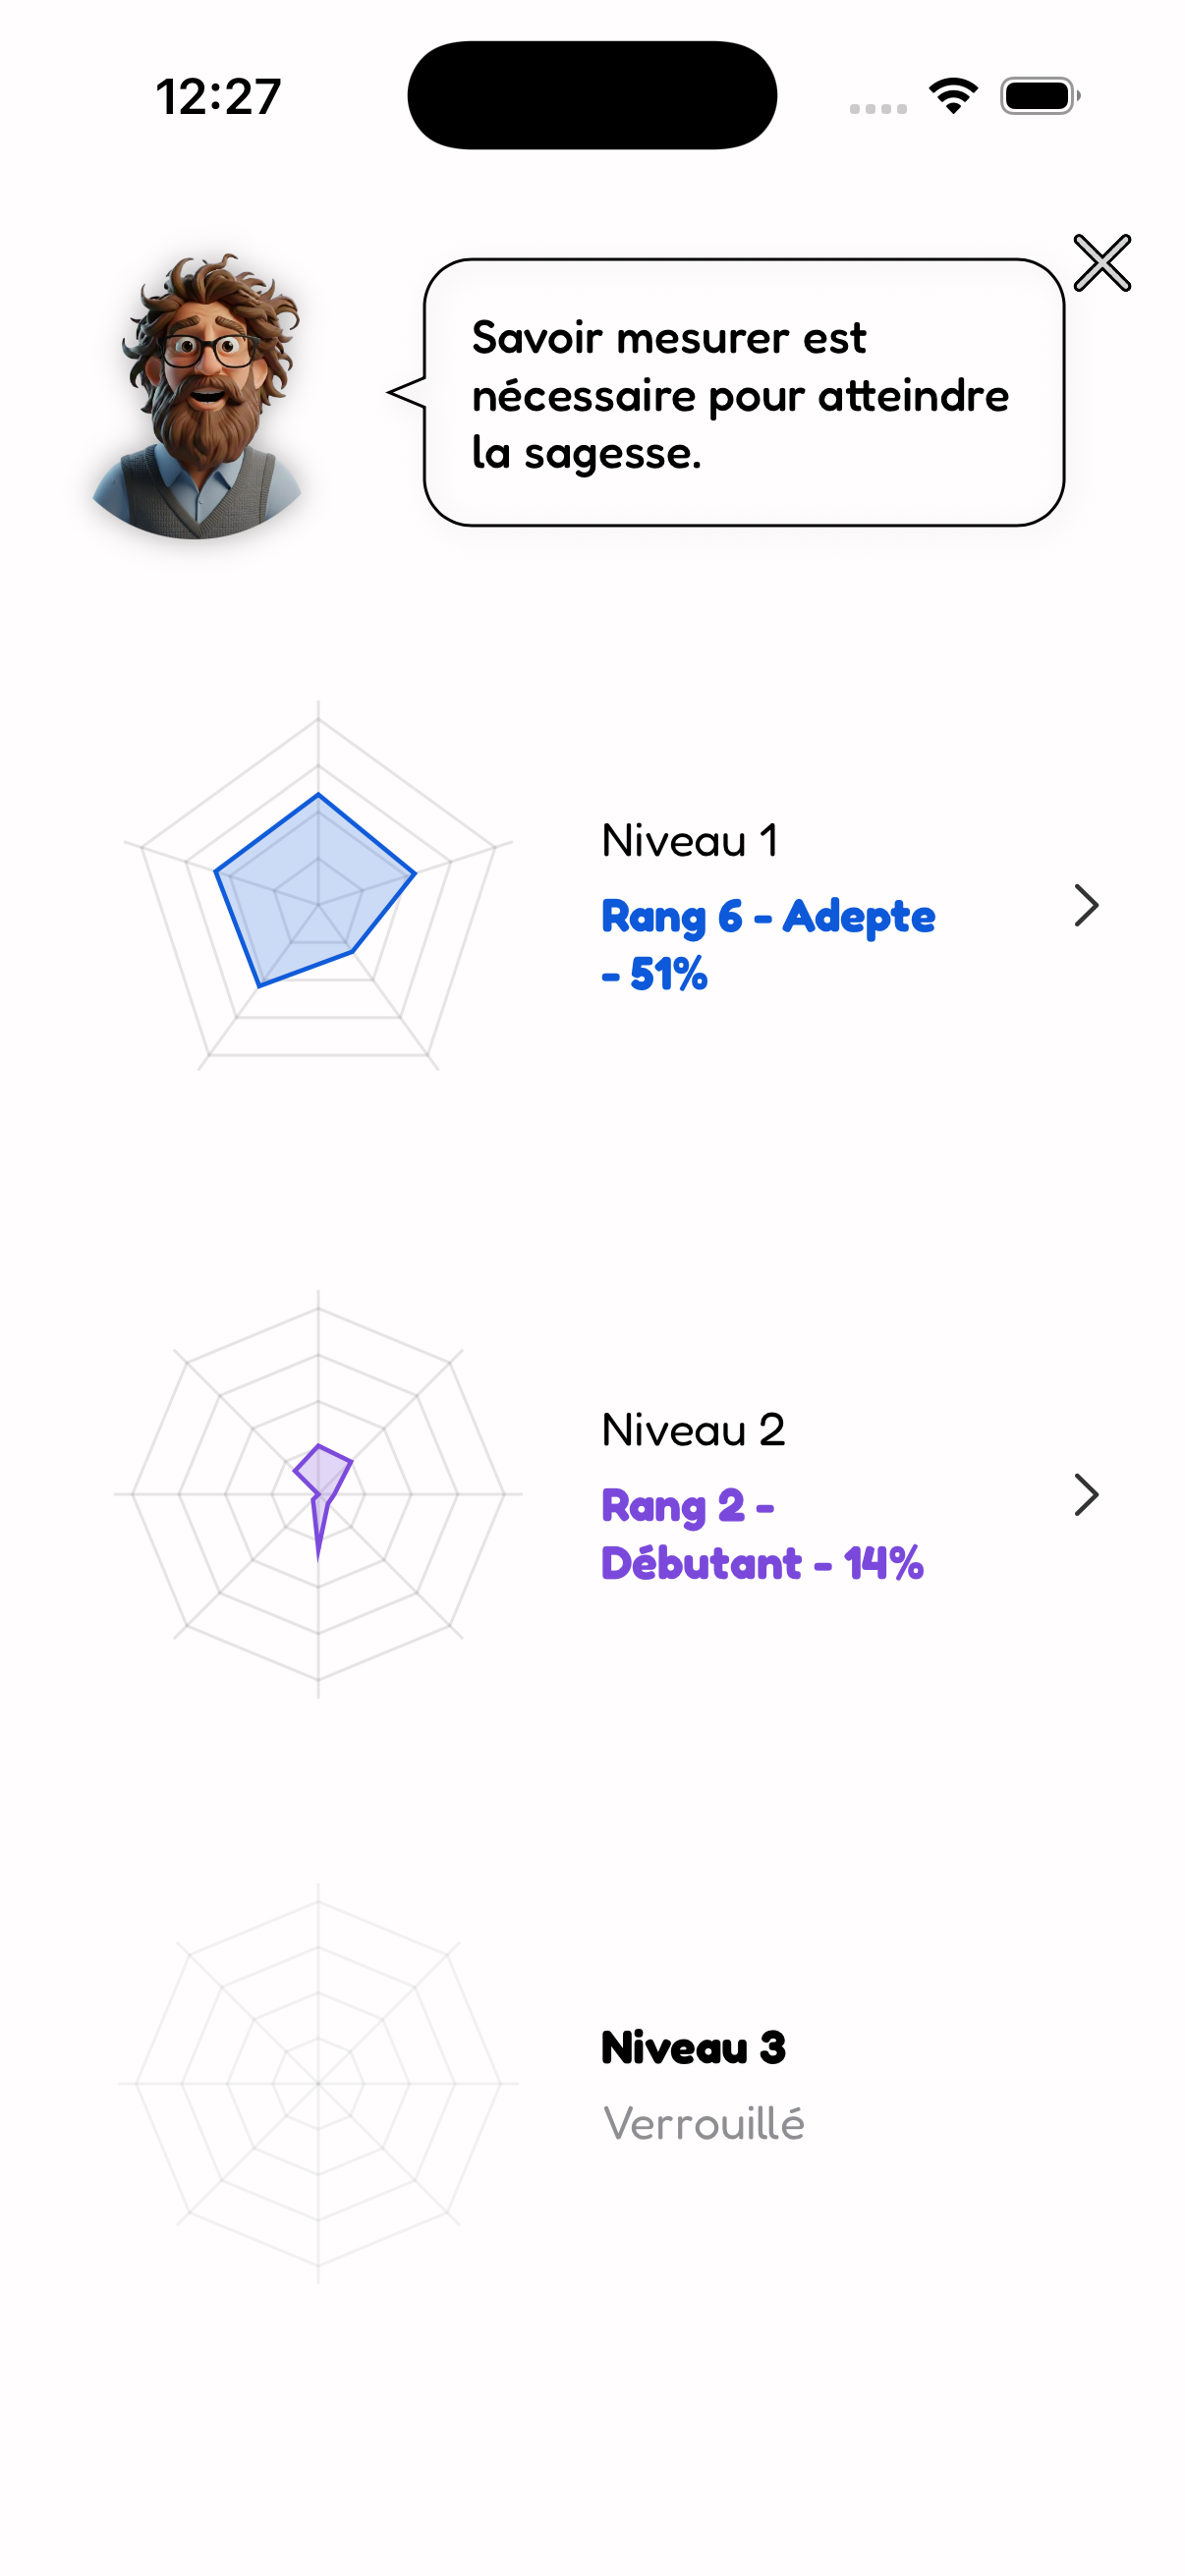This screenshot has width=1185, height=2576.
Task: Tap the bearded professor avatar
Action: (202, 397)
